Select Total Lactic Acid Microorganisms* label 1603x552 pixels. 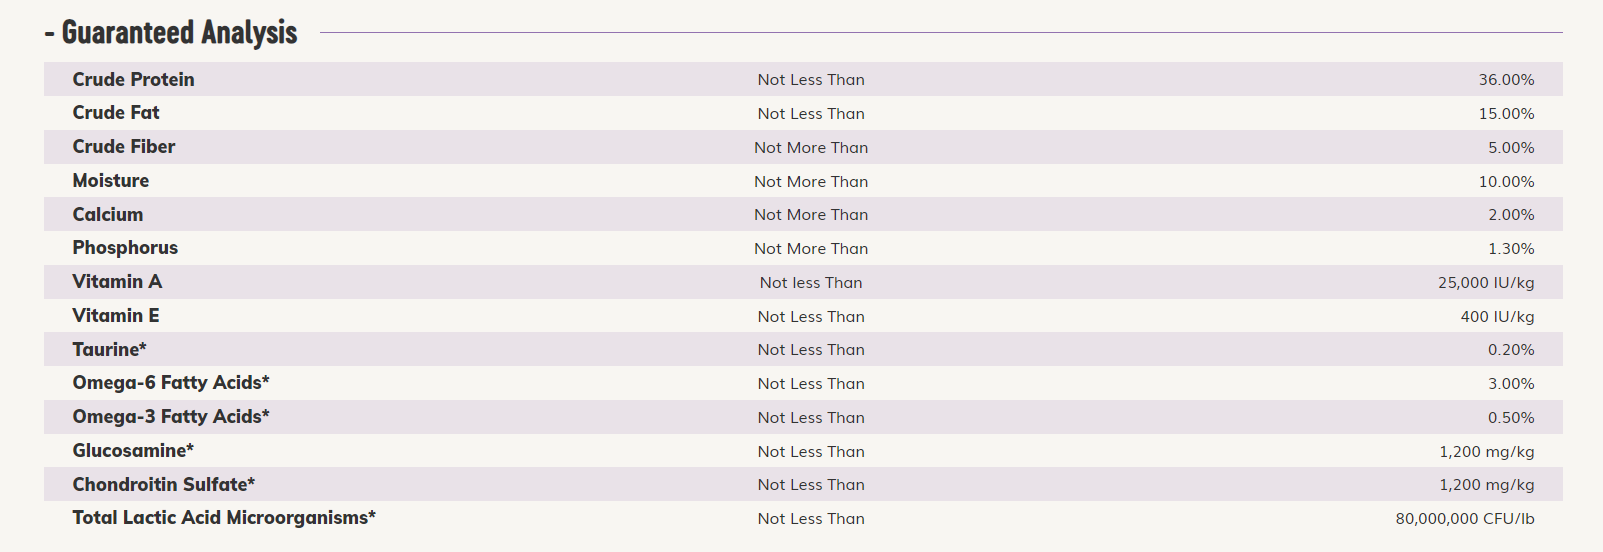224,518
